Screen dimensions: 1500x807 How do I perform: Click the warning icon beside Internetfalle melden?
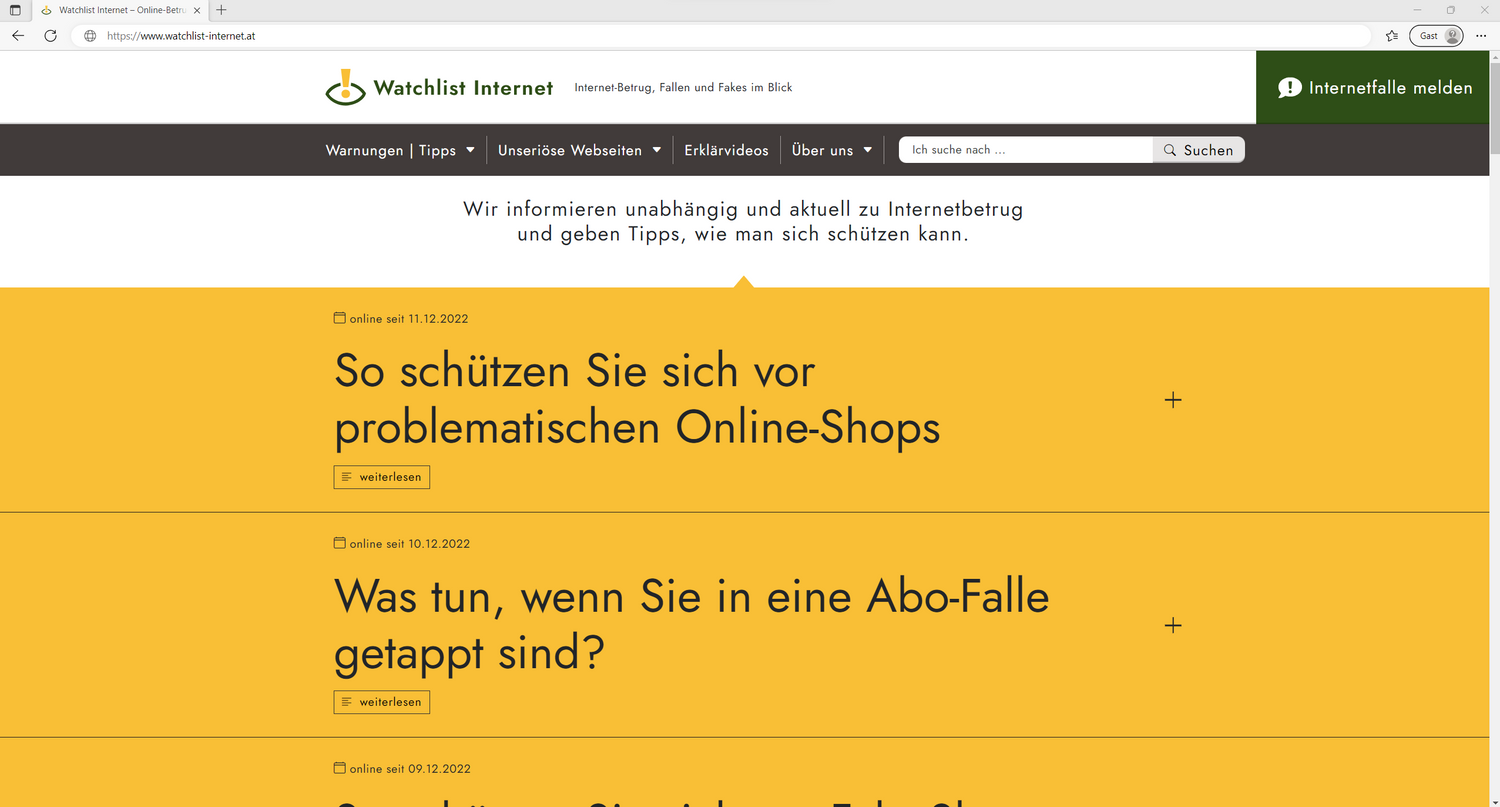pyautogui.click(x=1290, y=87)
